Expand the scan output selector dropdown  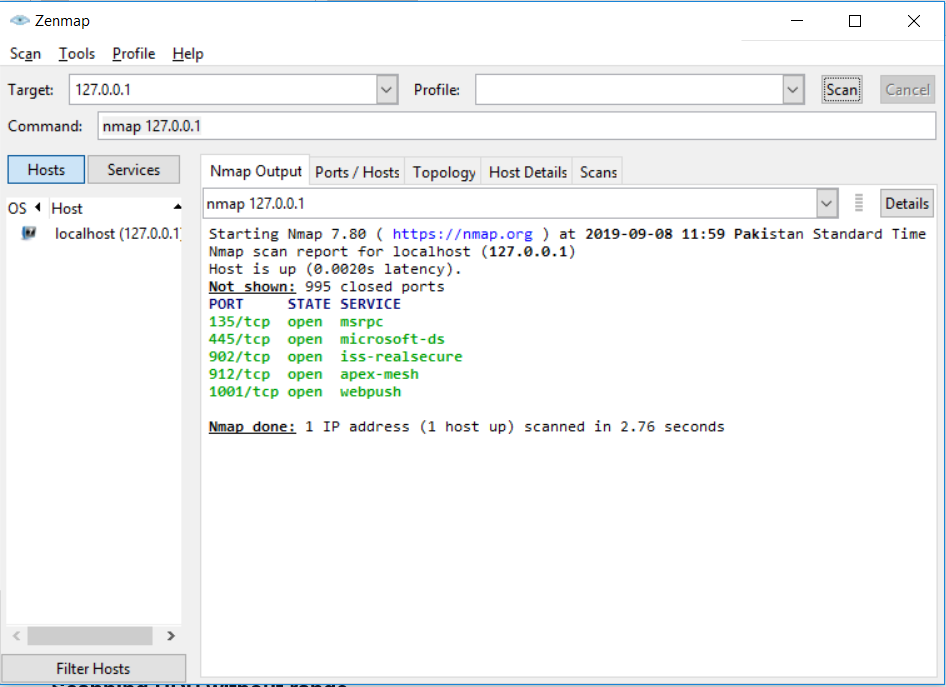(x=826, y=203)
